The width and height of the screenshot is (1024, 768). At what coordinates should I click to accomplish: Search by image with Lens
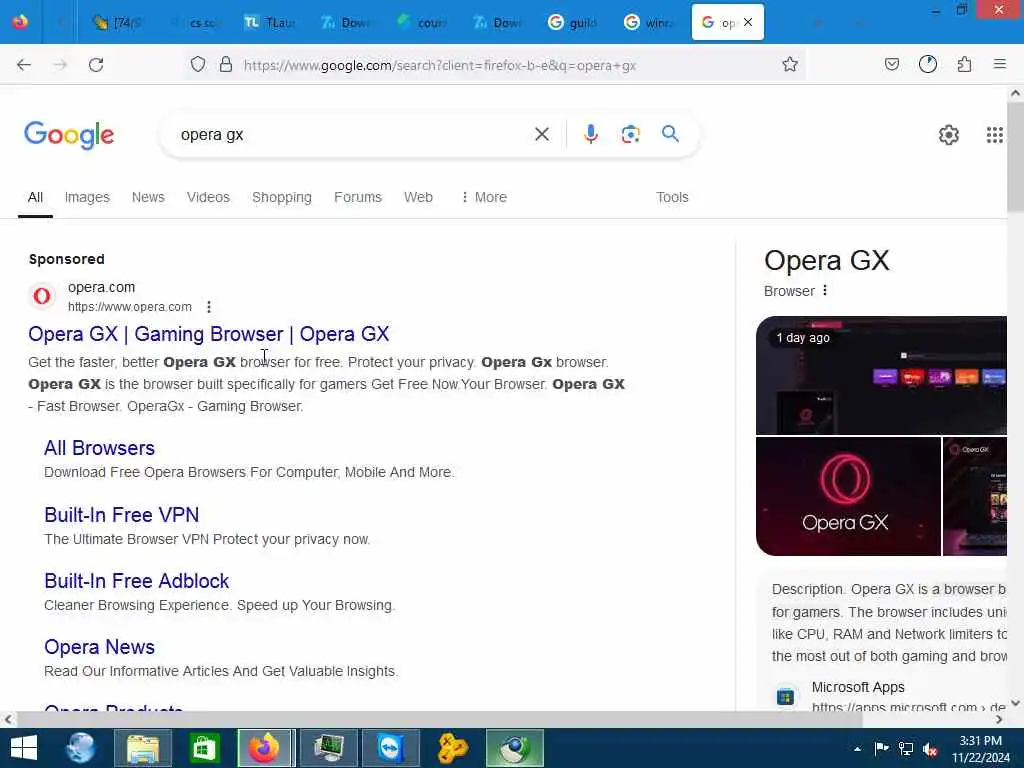point(630,135)
